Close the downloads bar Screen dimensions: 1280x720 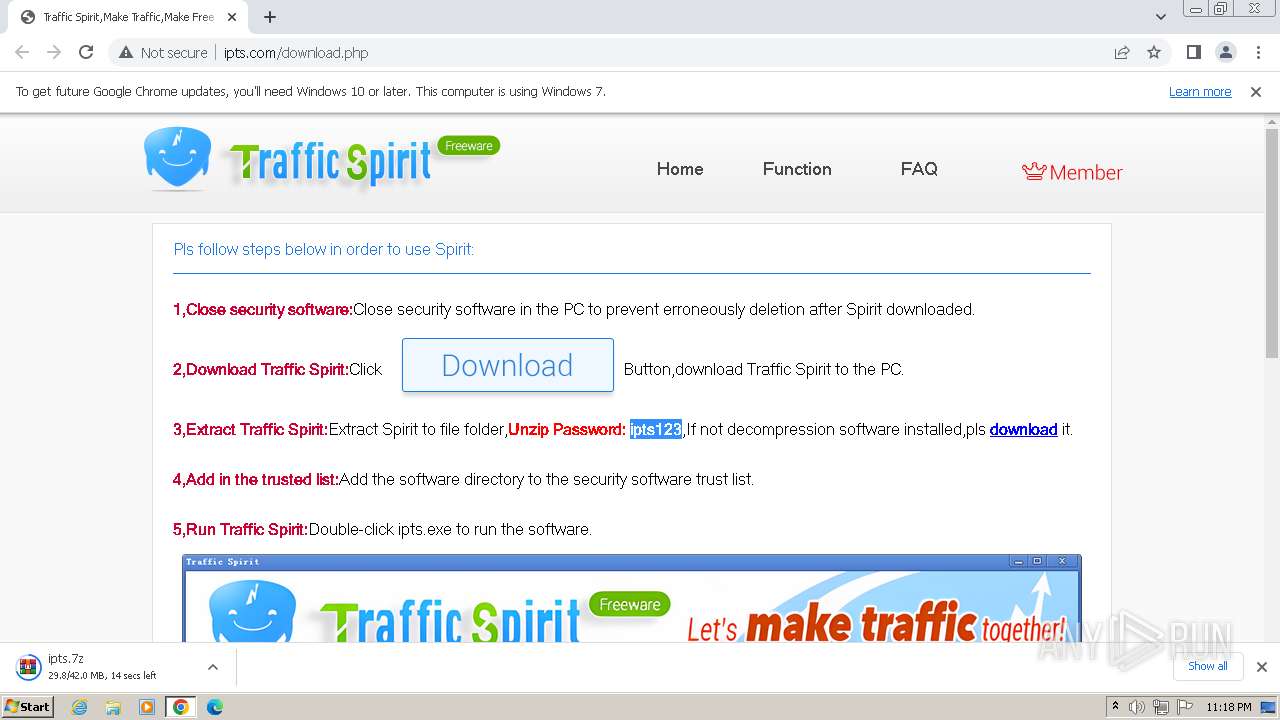1261,667
